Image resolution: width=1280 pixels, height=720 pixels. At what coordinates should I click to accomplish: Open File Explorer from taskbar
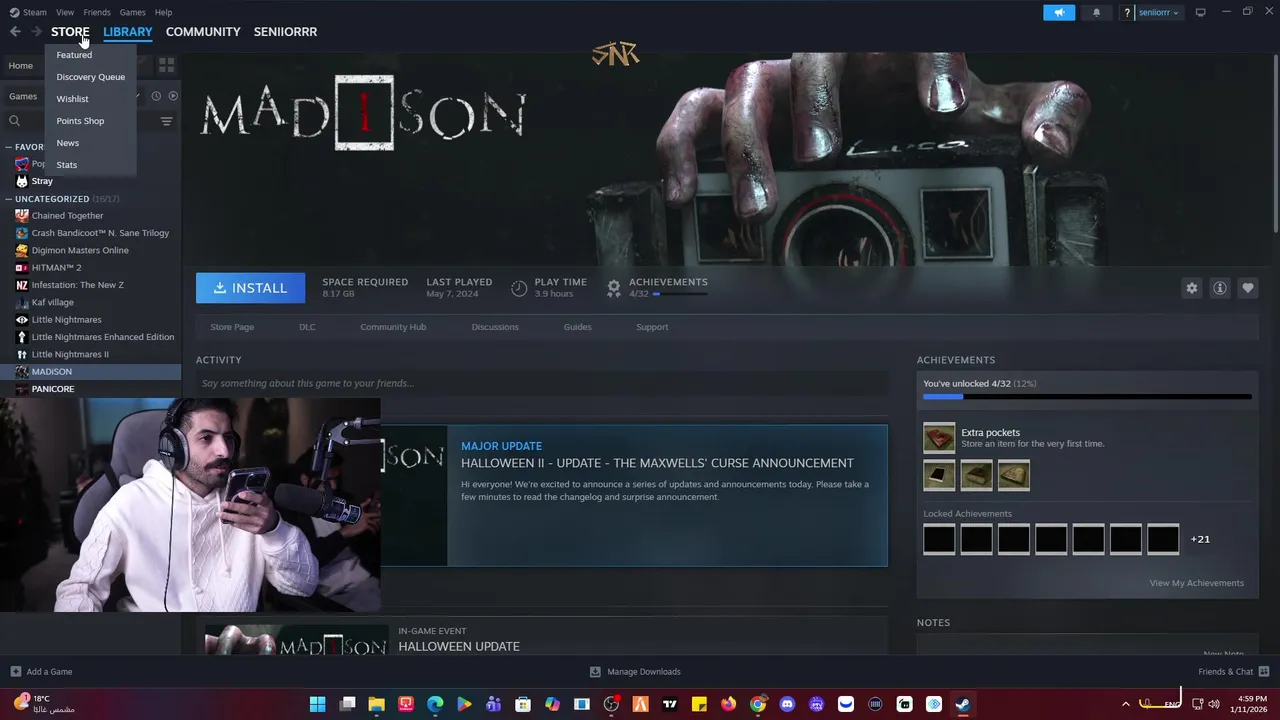(376, 704)
